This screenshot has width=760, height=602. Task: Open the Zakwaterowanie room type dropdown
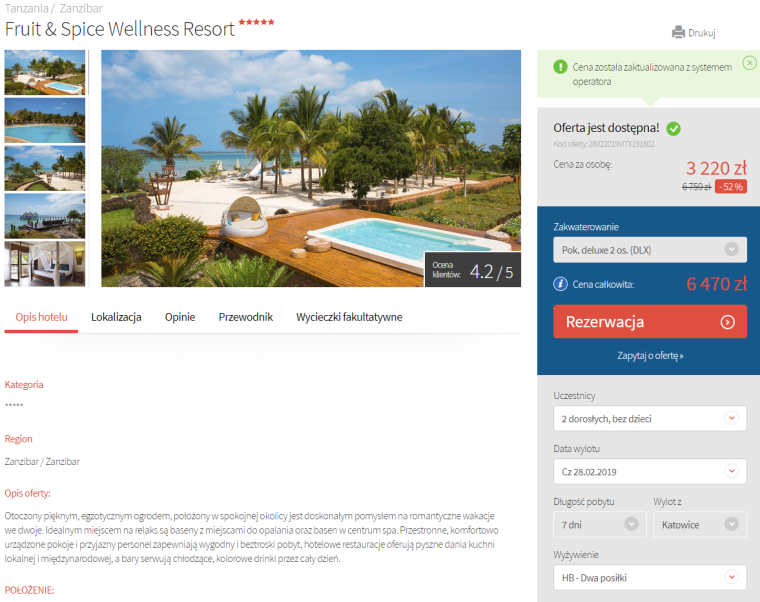tap(649, 250)
